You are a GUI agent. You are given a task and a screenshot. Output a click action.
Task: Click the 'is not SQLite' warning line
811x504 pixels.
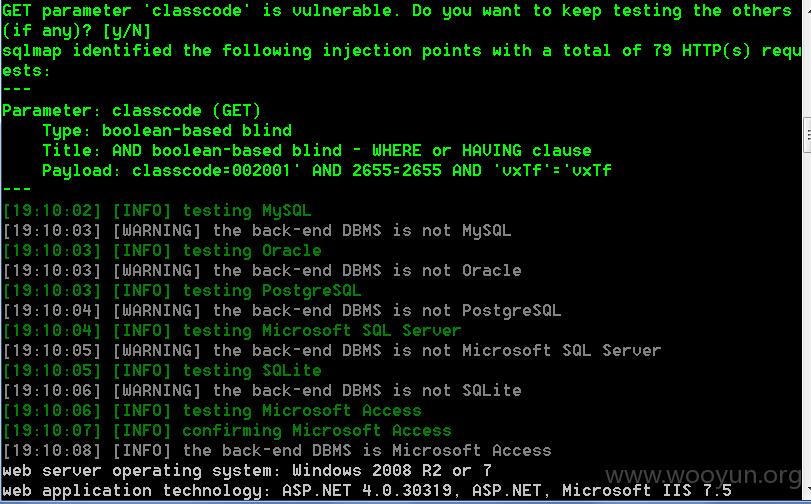[262, 390]
